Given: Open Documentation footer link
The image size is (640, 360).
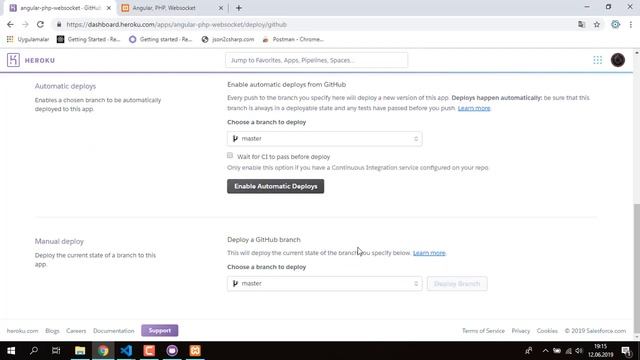Looking at the screenshot, I should (x=113, y=331).
